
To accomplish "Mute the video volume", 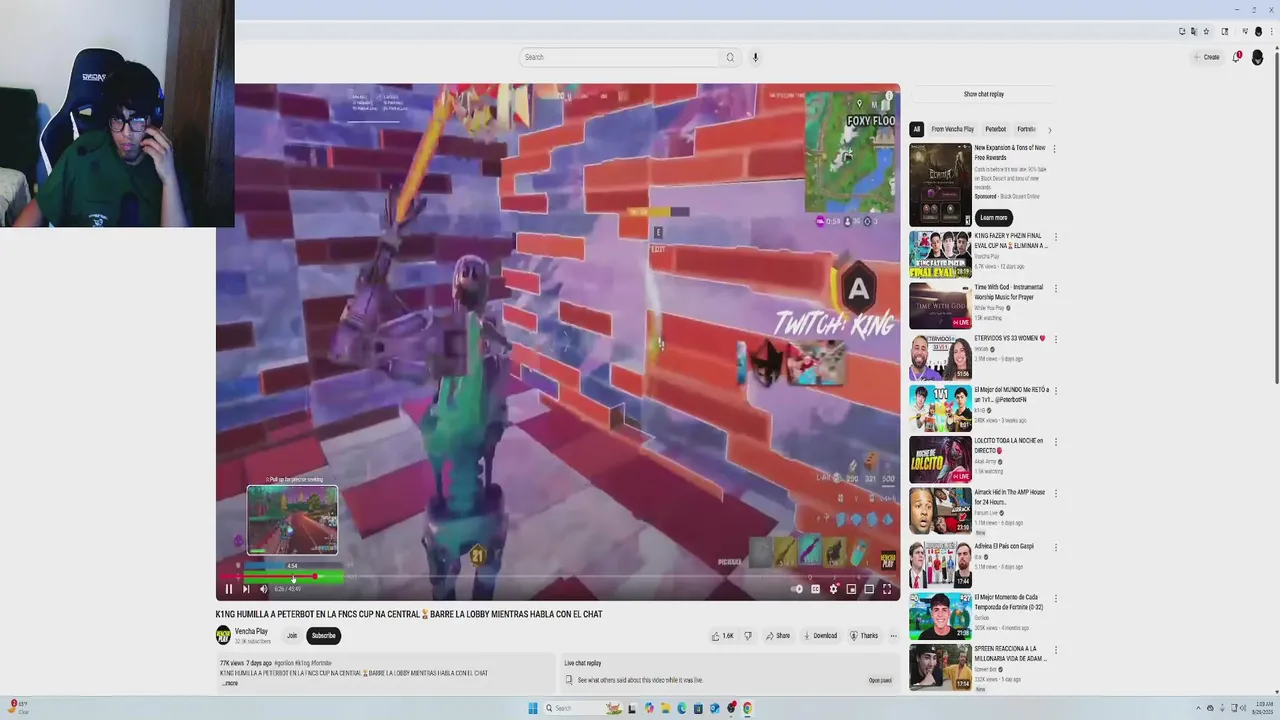I will 264,589.
